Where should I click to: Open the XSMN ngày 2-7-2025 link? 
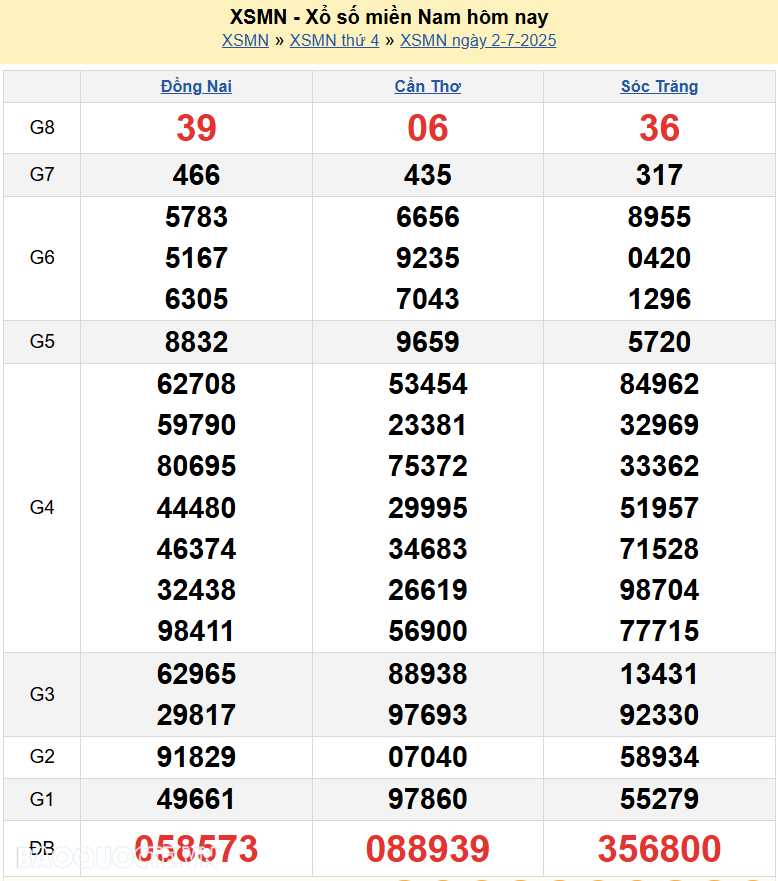[x=478, y=41]
